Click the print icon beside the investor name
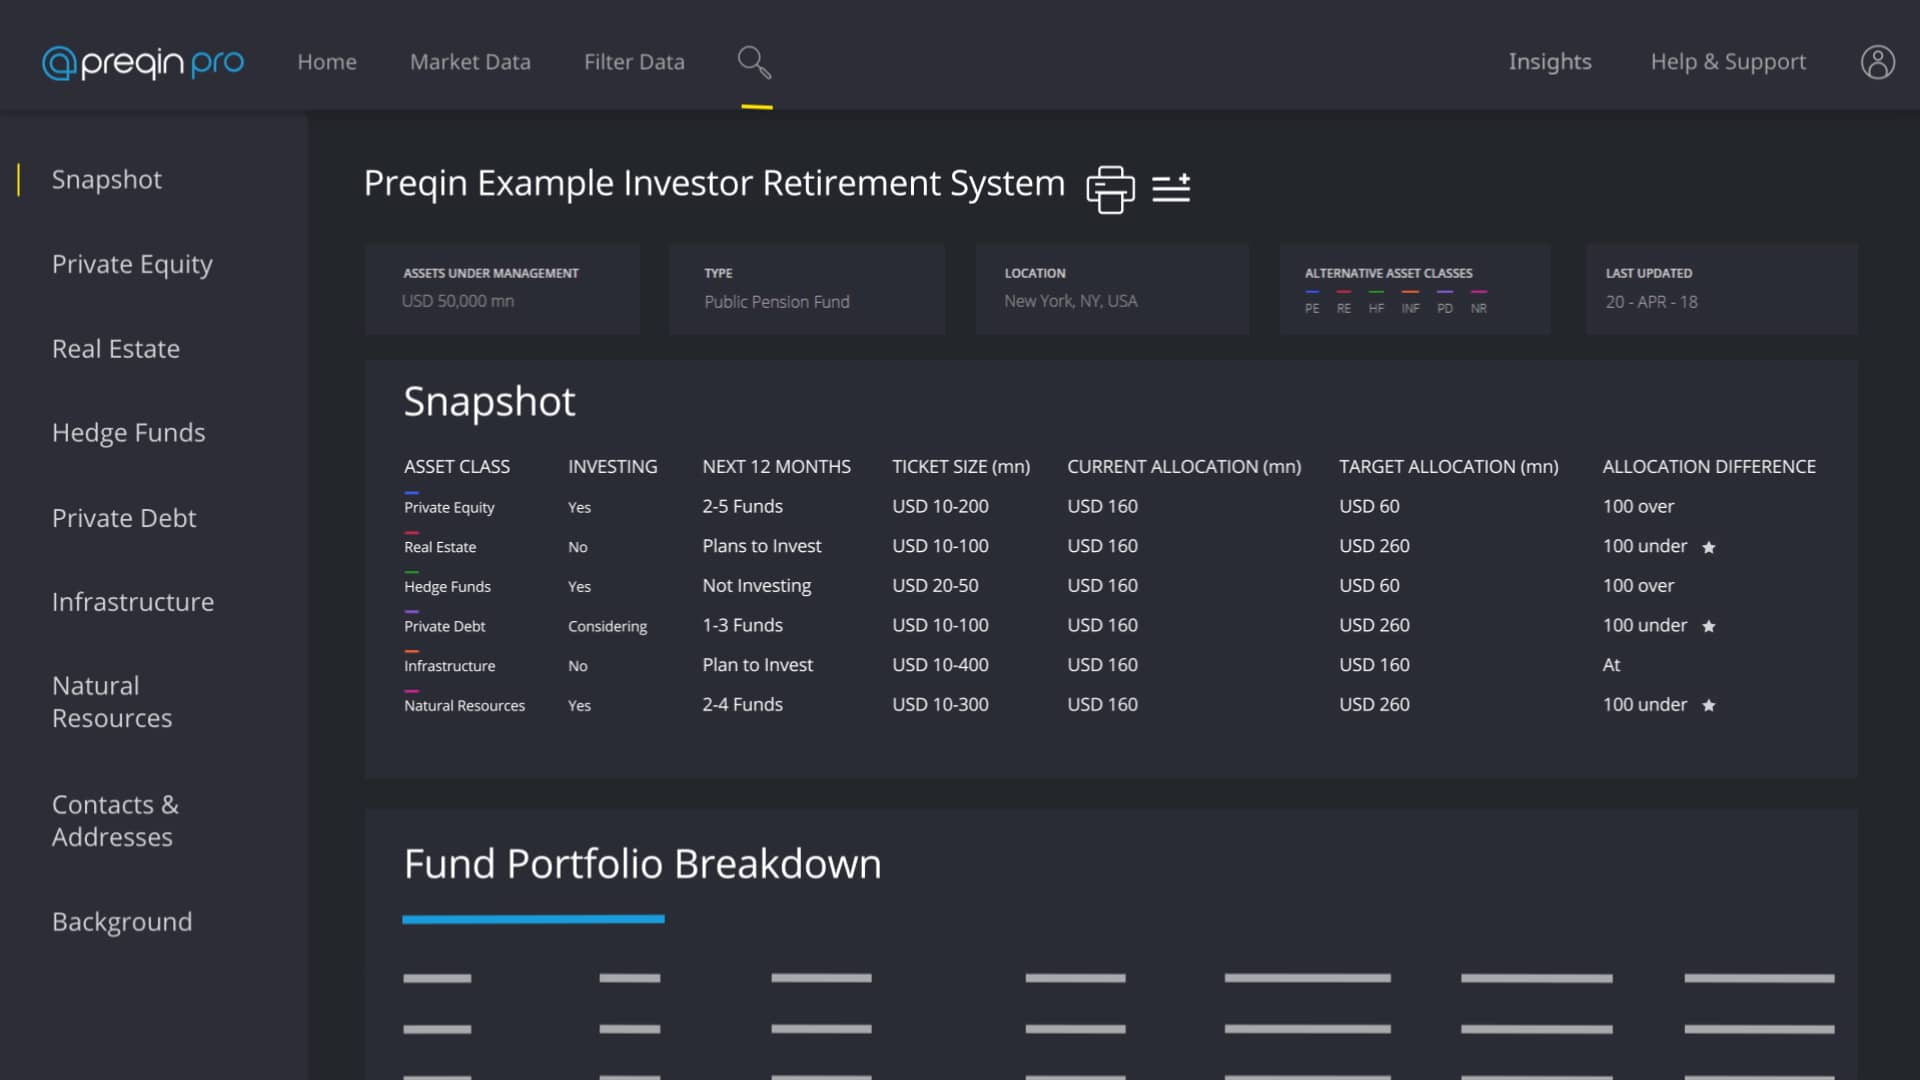The width and height of the screenshot is (1920, 1080). pos(1110,188)
